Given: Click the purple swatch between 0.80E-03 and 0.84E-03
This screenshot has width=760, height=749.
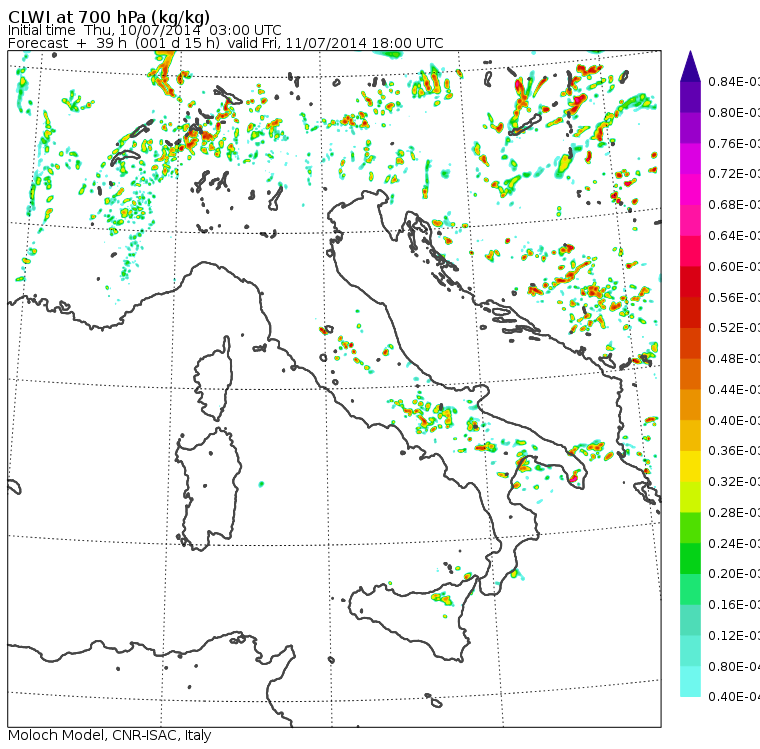Looking at the screenshot, I should [x=690, y=97].
